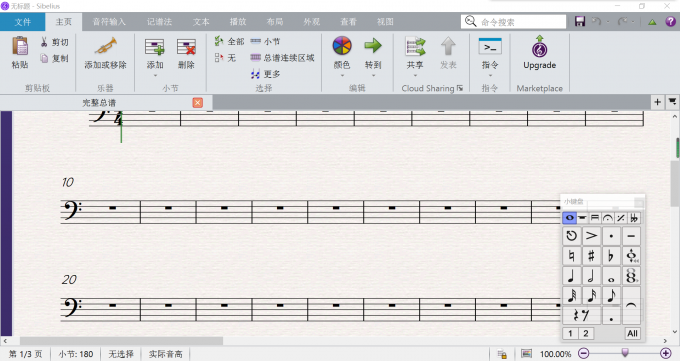Image resolution: width=680 pixels, height=361 pixels.
Task: Switch to the Note Input (音符输入) tab
Action: [109, 22]
